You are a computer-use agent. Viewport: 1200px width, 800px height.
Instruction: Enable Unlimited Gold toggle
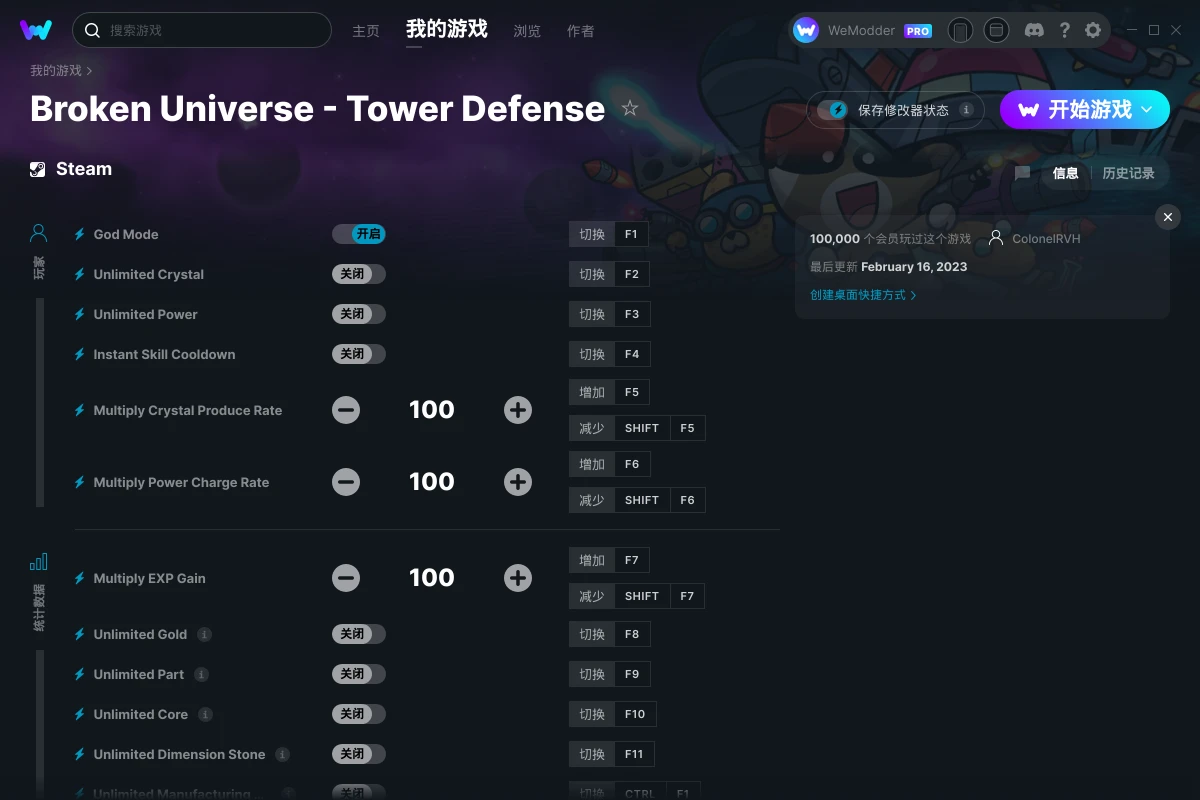pyautogui.click(x=359, y=634)
